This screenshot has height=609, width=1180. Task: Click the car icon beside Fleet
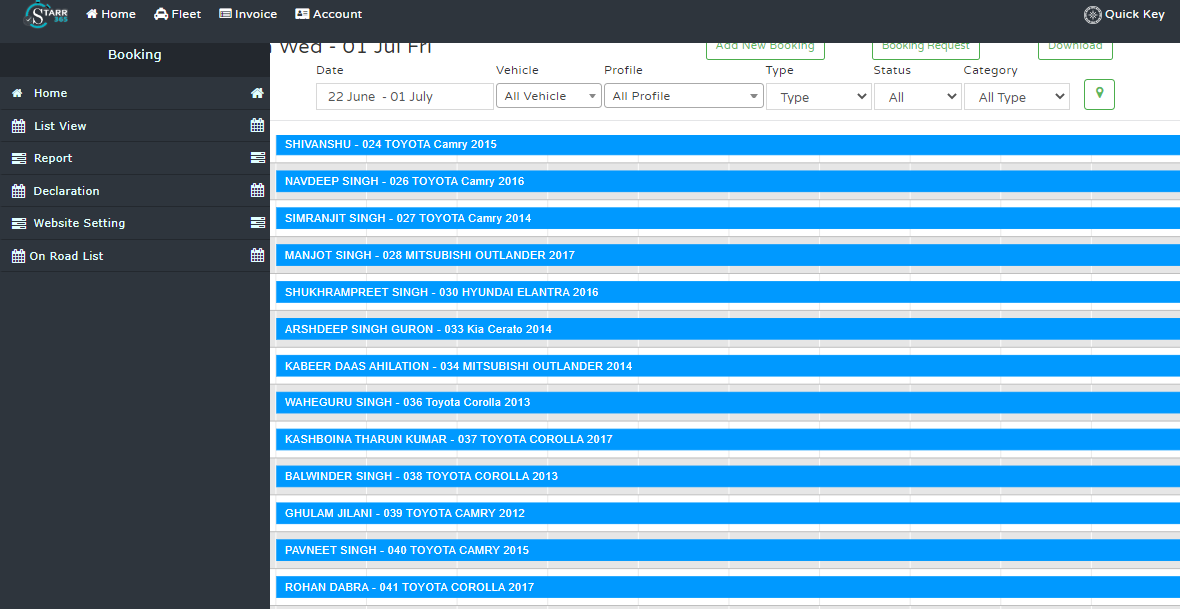tap(161, 14)
